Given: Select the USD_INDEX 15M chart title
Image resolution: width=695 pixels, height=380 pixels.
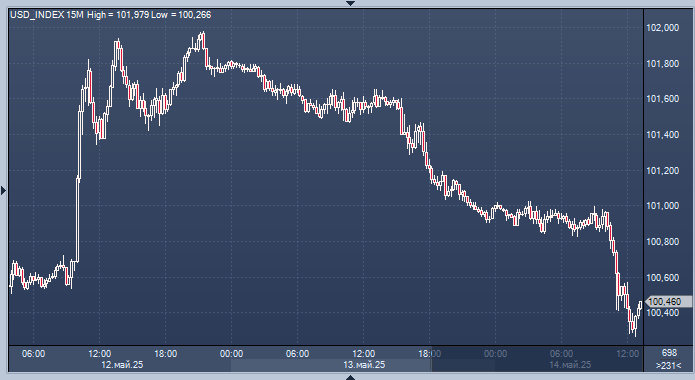Looking at the screenshot, I should [47, 15].
